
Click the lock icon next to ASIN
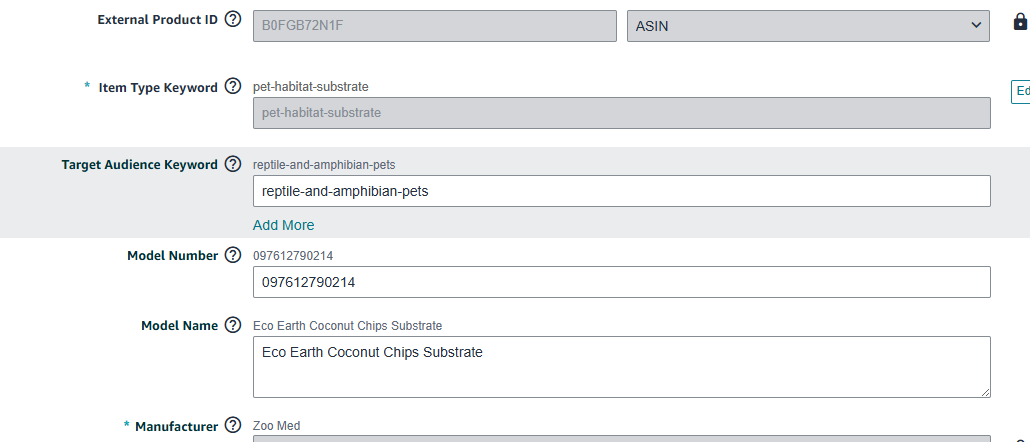pos(1020,23)
